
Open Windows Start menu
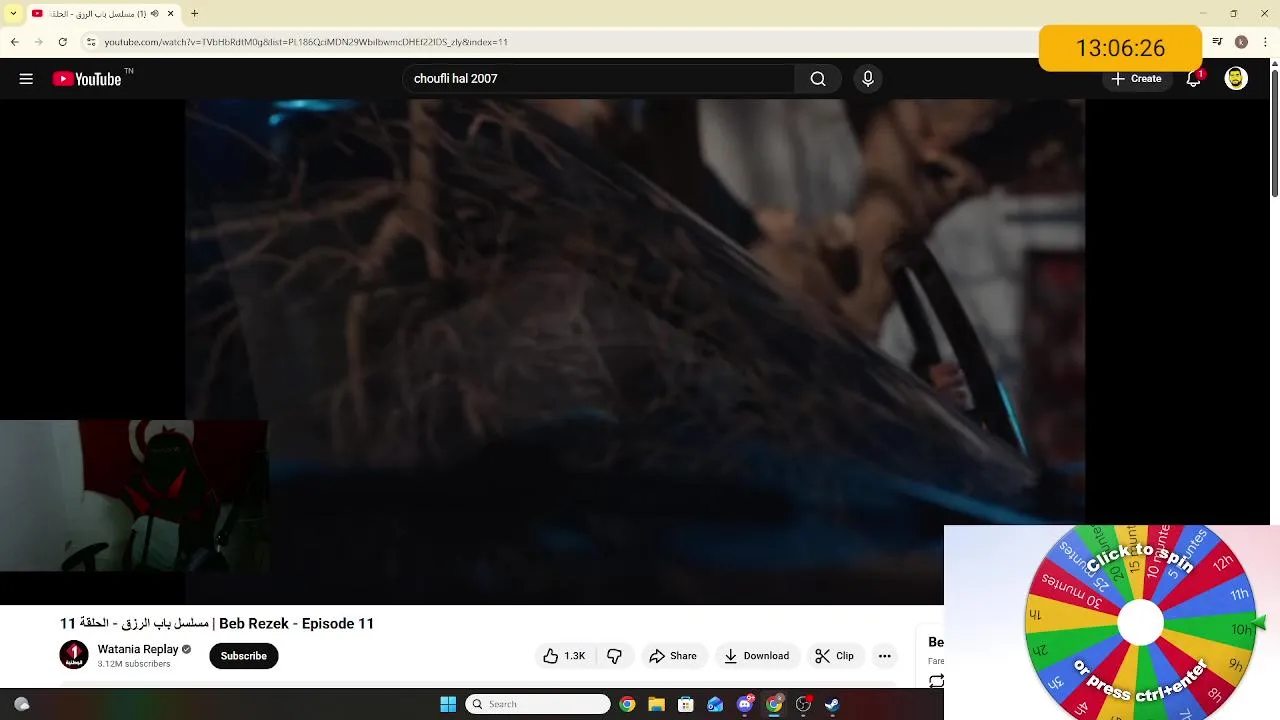pyautogui.click(x=448, y=704)
